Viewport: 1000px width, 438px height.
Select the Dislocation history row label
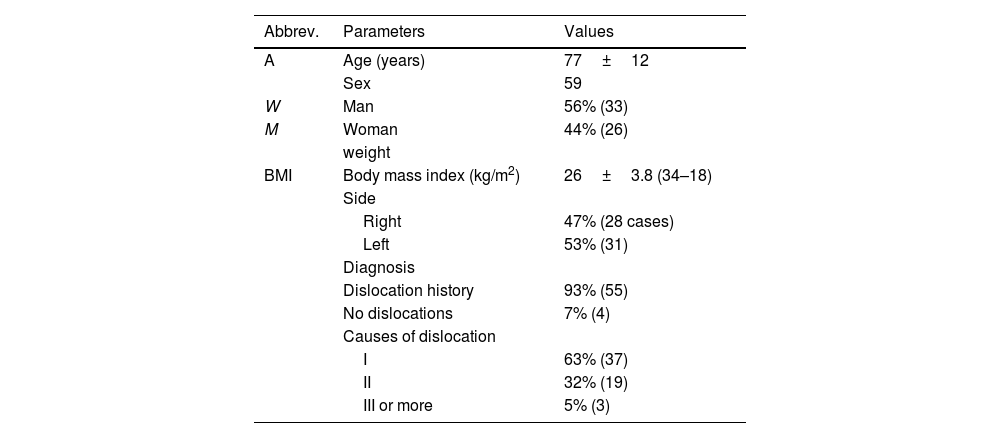[408, 291]
